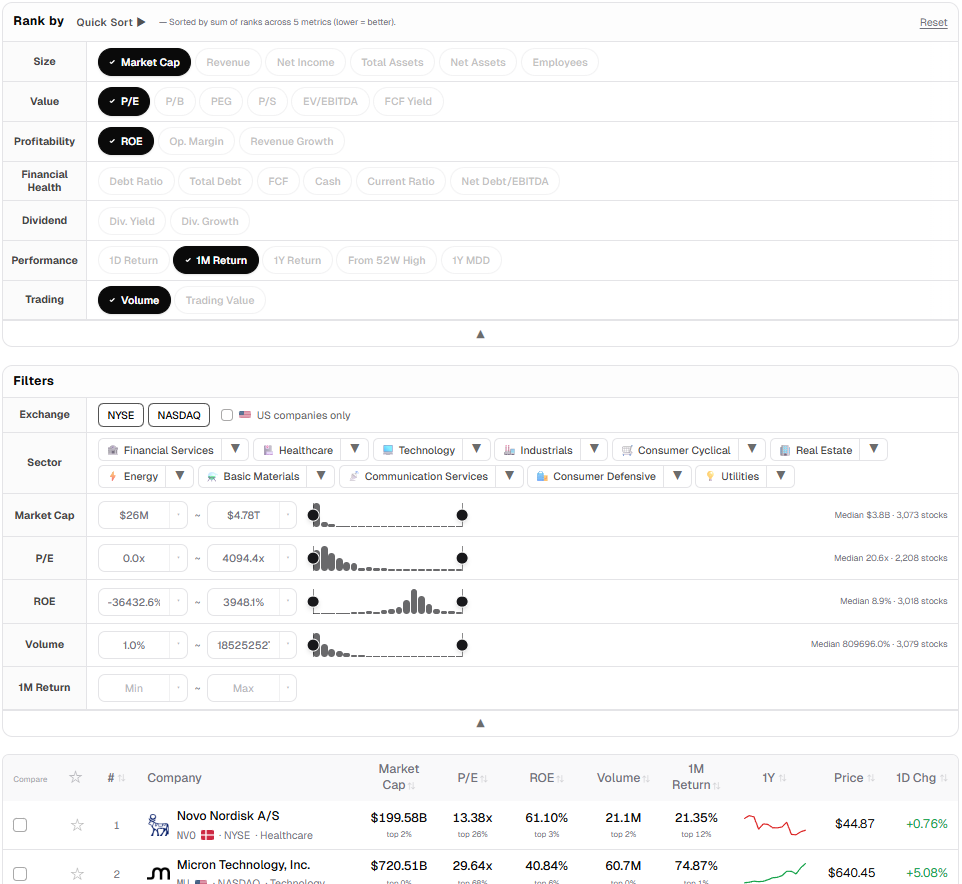
Task: Collapse the Filters panel
Action: point(480,723)
